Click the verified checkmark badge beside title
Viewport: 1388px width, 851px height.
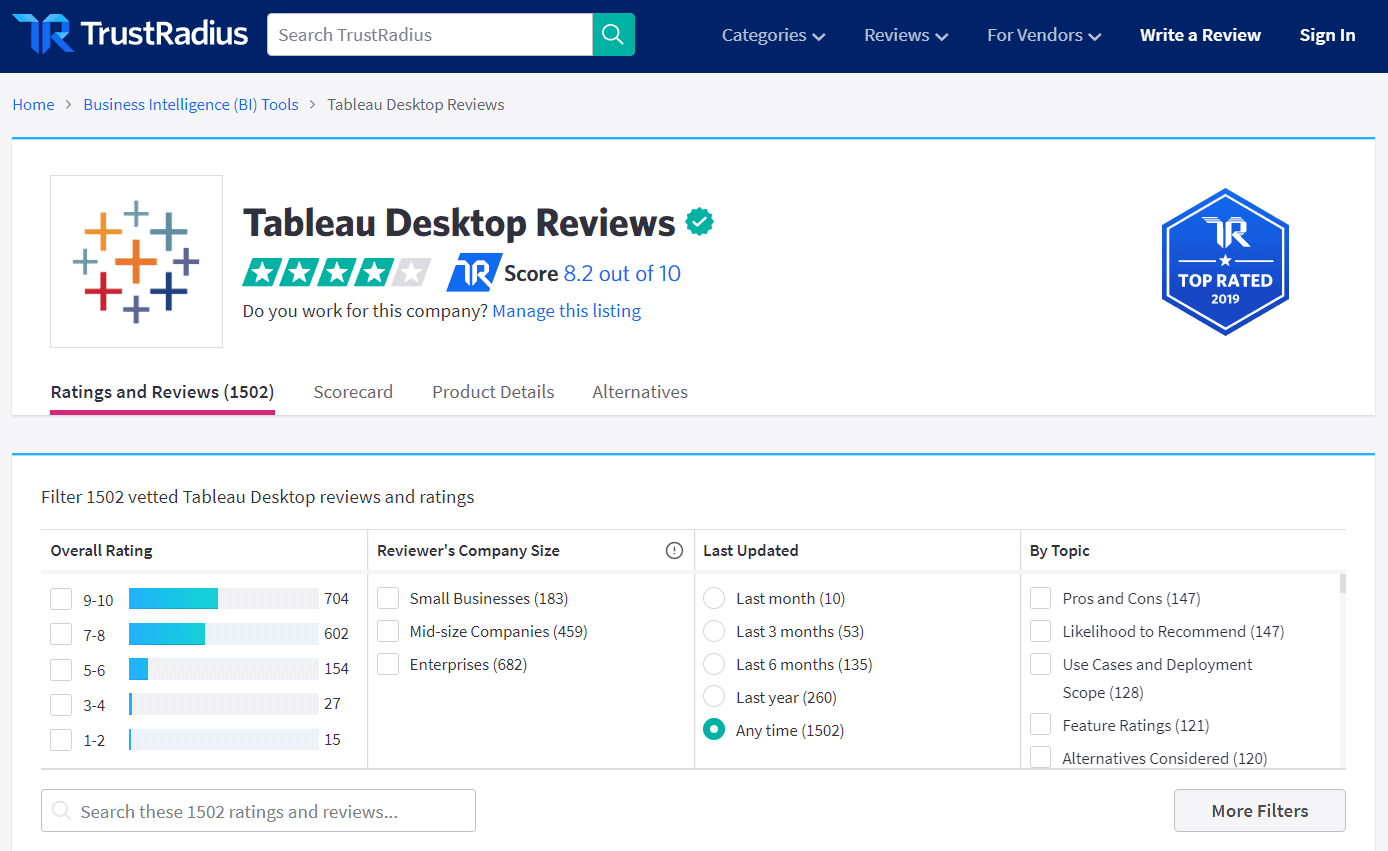699,222
